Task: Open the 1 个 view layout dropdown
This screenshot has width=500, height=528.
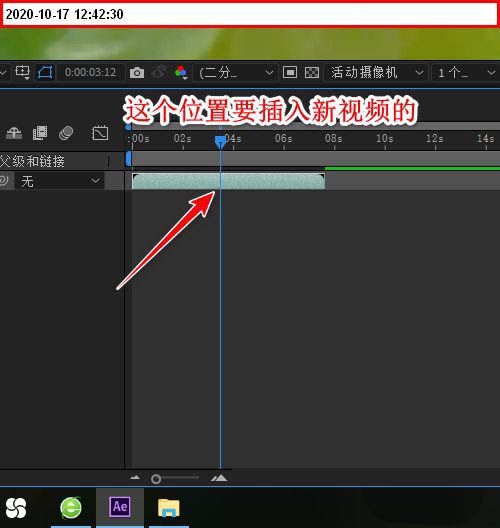Action: pyautogui.click(x=466, y=72)
